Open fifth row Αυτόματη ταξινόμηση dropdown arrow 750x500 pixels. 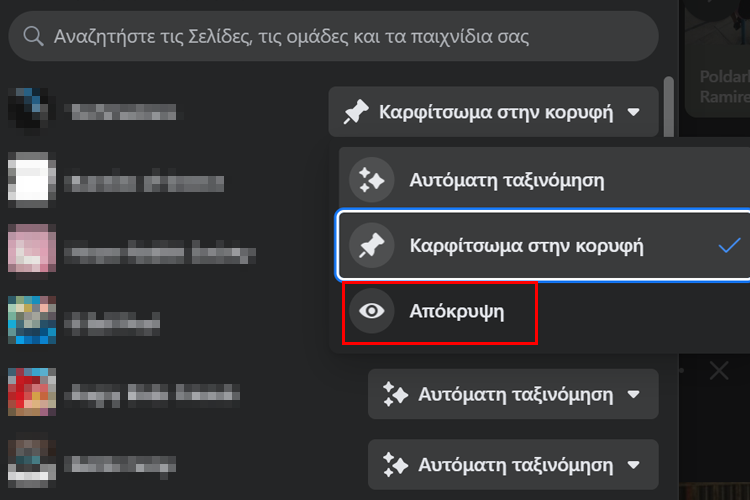point(634,394)
